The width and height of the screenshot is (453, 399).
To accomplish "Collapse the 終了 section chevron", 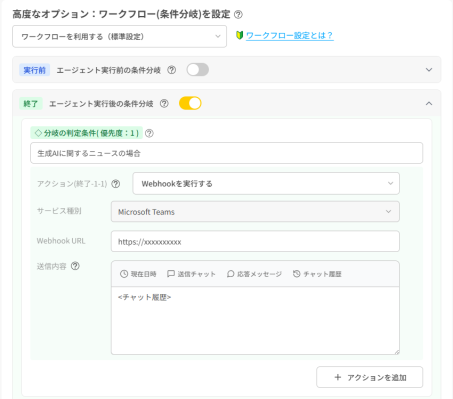I will click(429, 104).
